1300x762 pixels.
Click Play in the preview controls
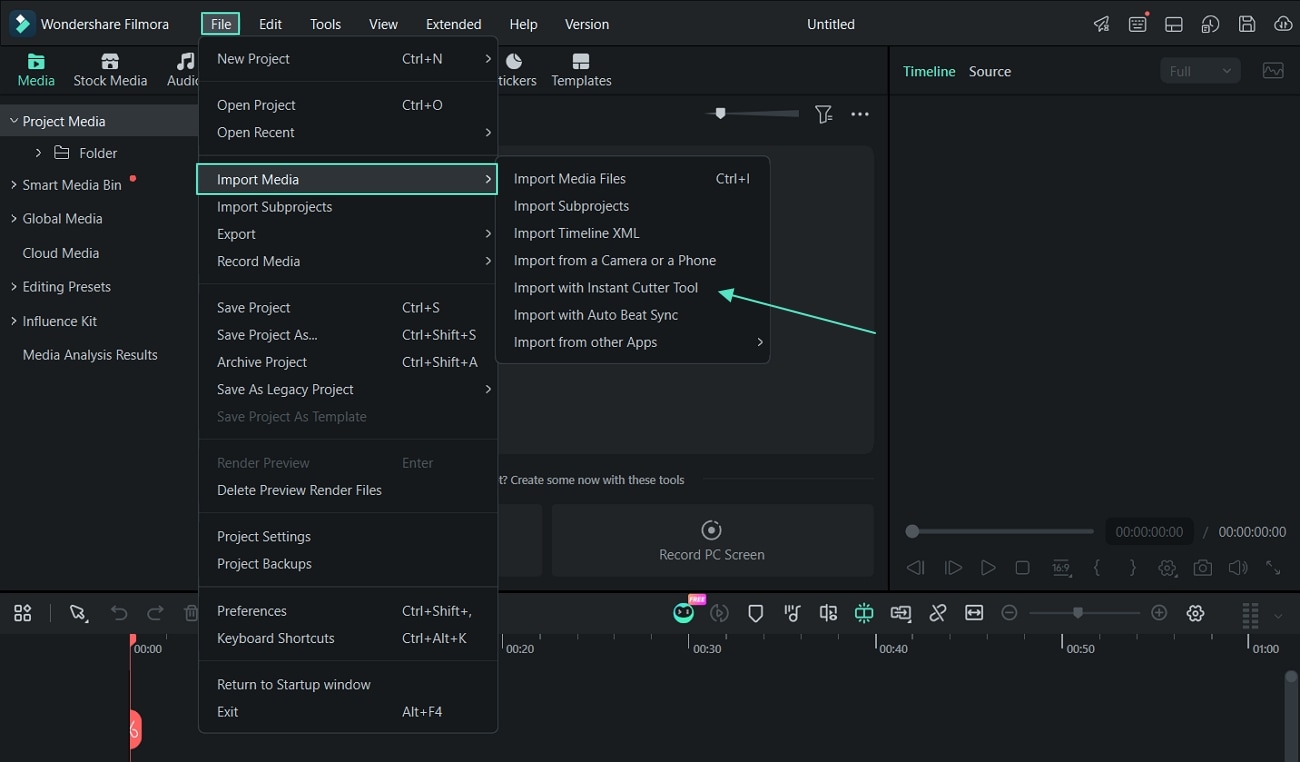(x=988, y=567)
